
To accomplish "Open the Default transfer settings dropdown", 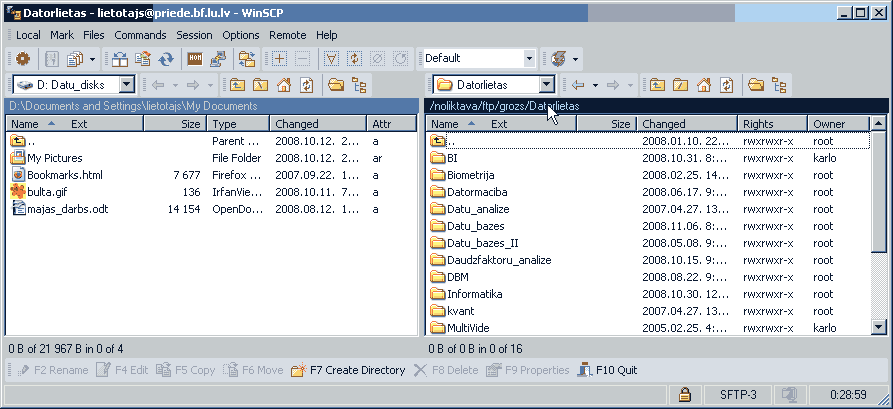I will (529, 58).
